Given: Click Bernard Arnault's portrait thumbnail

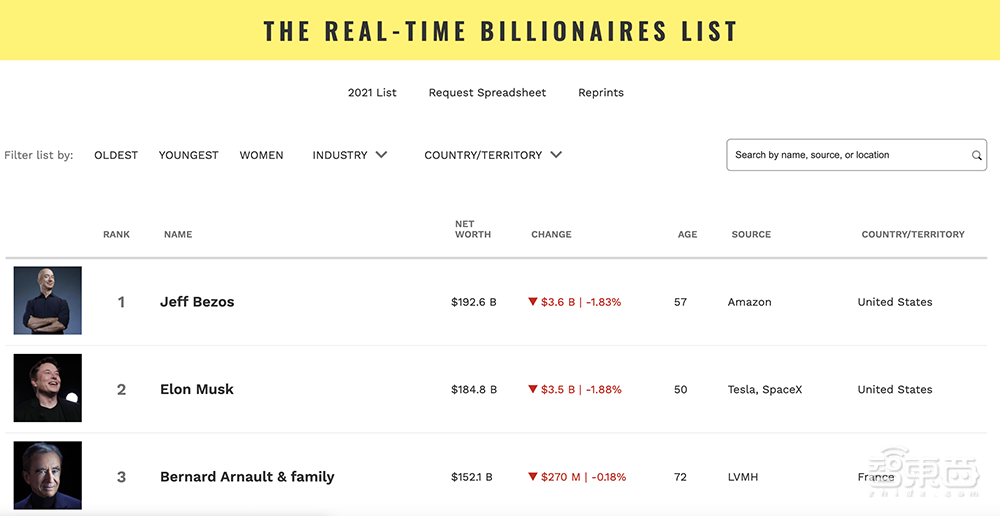Looking at the screenshot, I should (48, 476).
